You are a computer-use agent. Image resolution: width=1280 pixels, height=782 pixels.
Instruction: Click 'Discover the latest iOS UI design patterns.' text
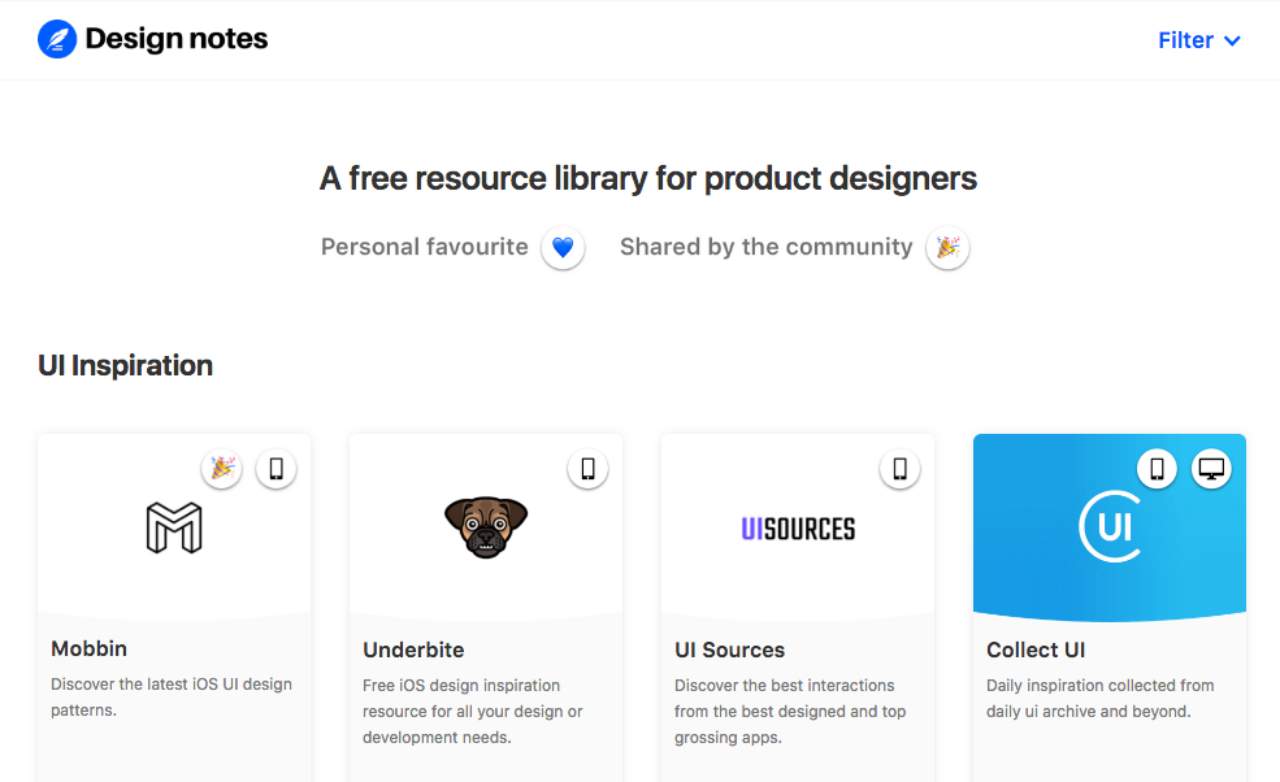171,697
